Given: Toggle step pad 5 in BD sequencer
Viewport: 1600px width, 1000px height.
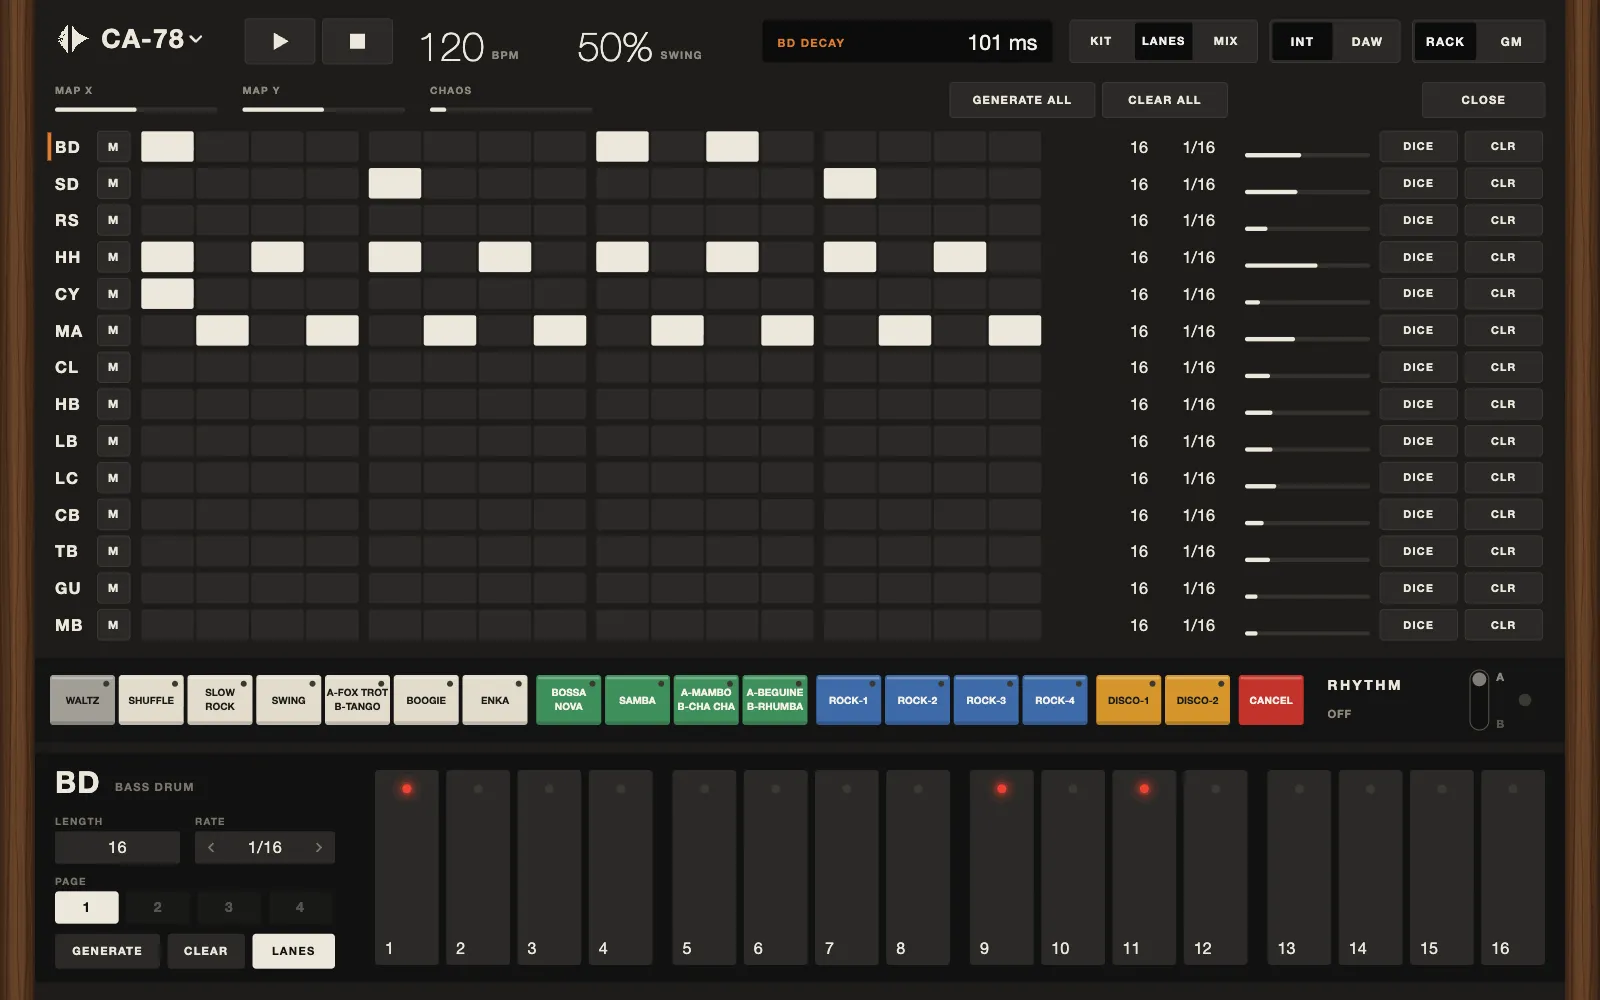Looking at the screenshot, I should coord(704,867).
